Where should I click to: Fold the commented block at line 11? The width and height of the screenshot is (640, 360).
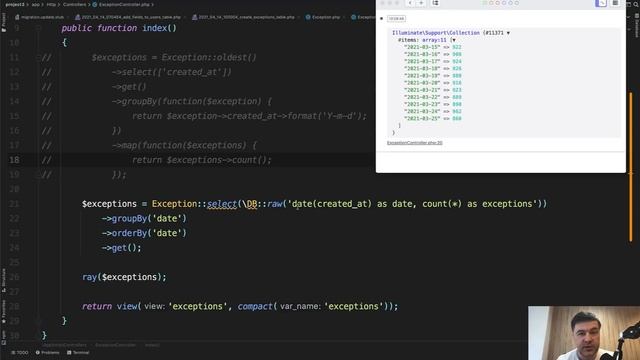click(x=38, y=58)
